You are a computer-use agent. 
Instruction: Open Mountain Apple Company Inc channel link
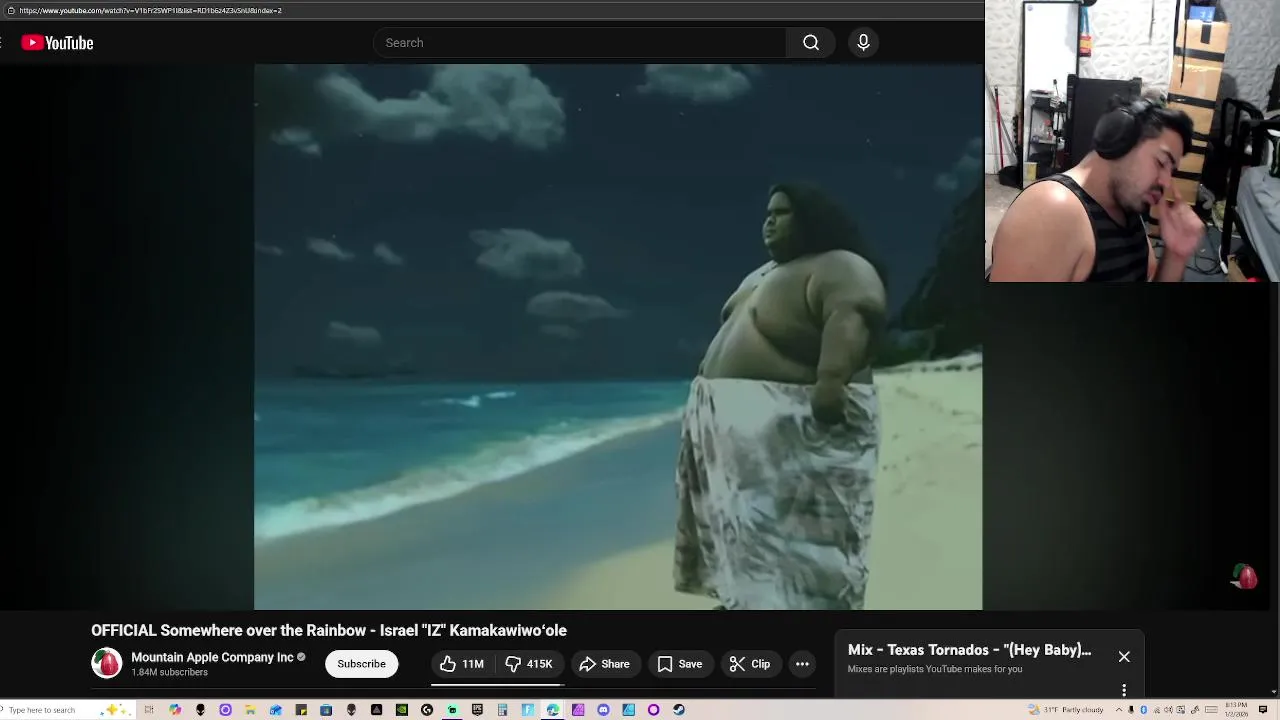pos(212,657)
